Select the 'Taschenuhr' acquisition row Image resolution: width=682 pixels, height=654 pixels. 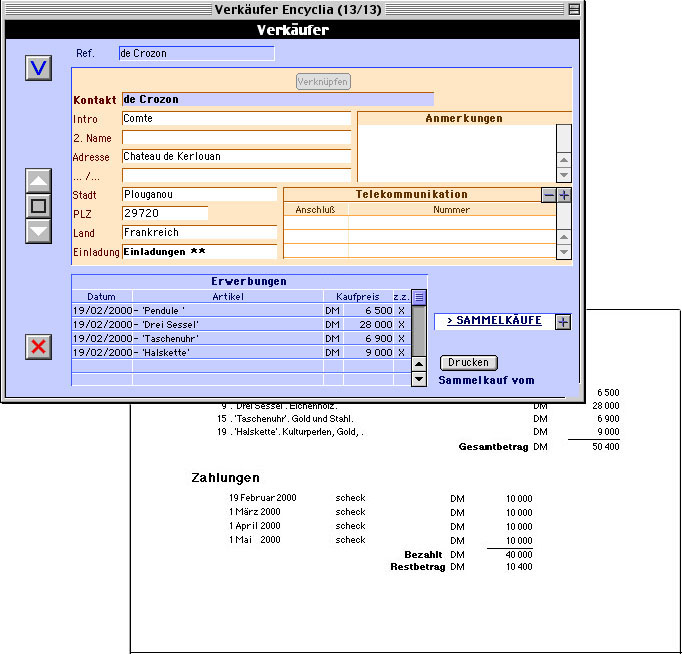tap(241, 338)
